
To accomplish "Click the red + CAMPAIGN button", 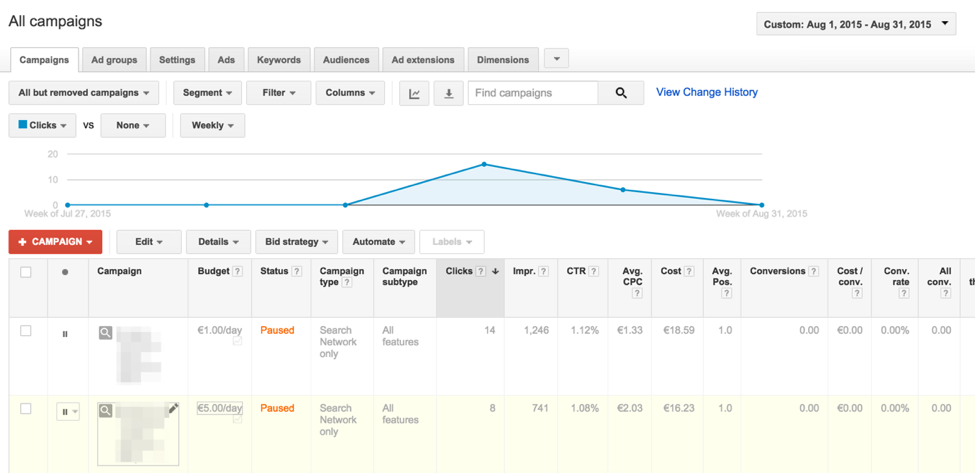I will click(55, 242).
